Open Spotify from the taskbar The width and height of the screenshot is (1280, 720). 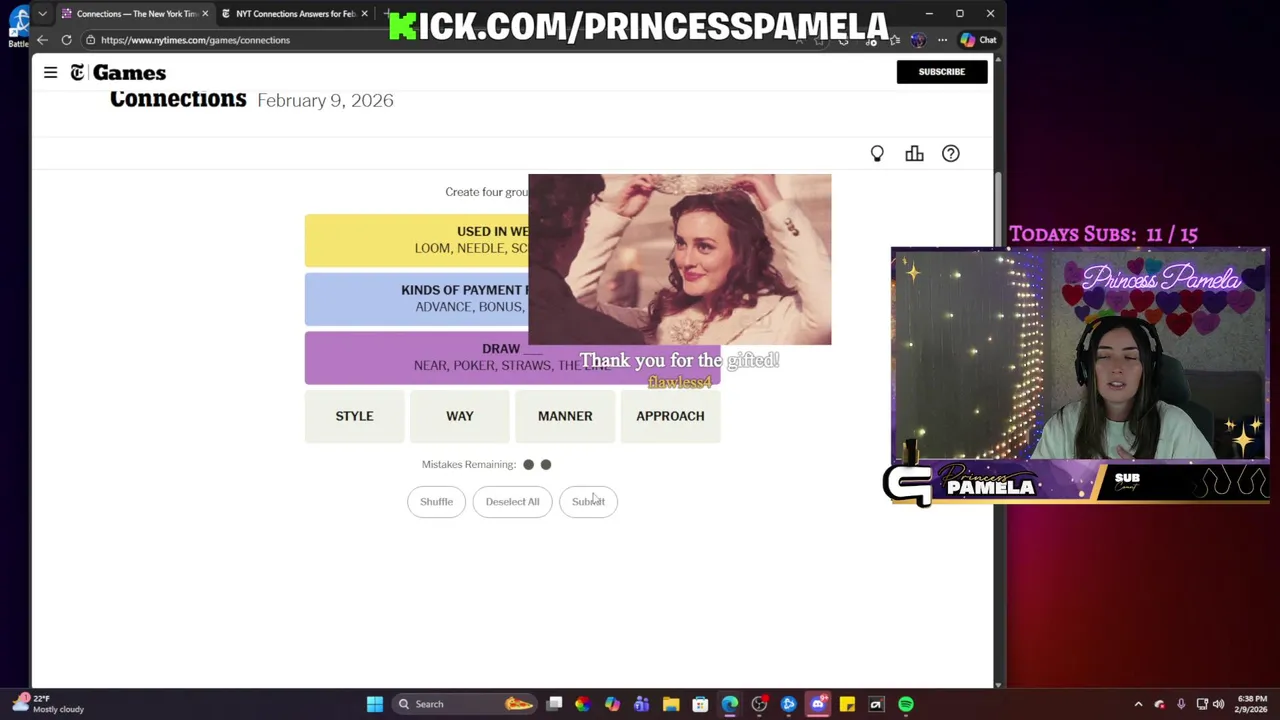(x=906, y=704)
